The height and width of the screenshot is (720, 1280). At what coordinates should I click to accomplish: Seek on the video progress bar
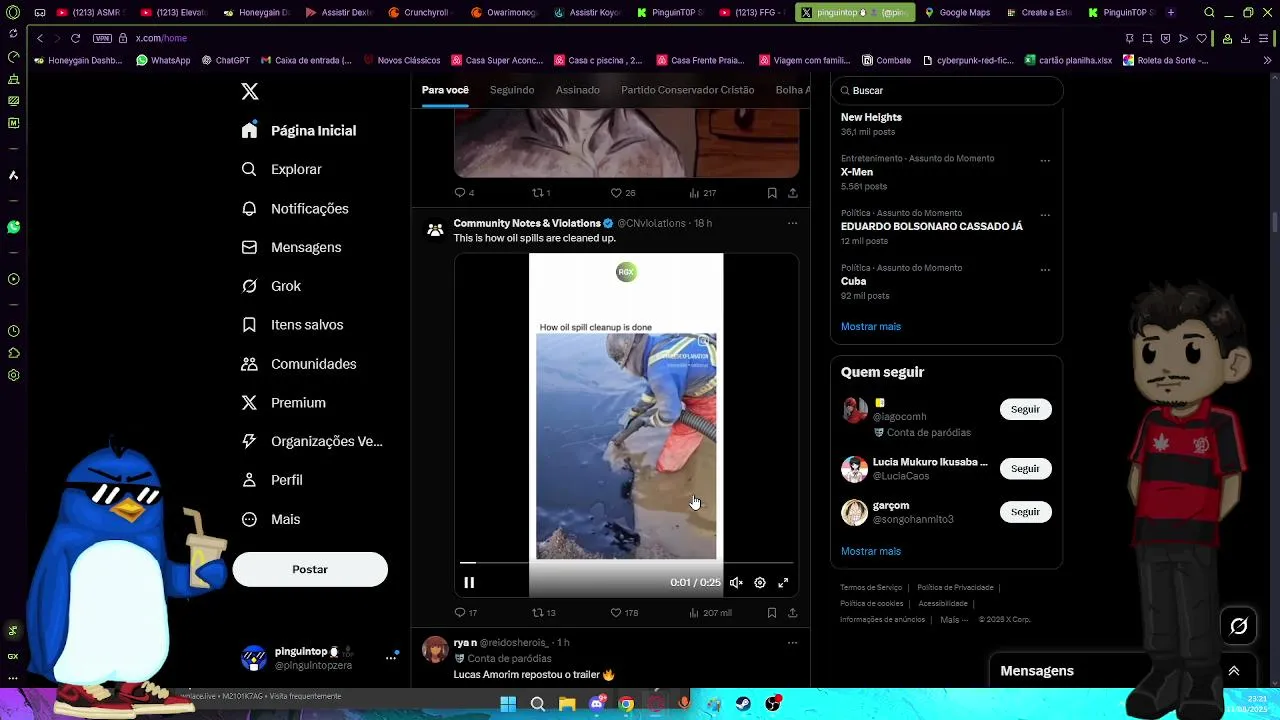(626, 563)
